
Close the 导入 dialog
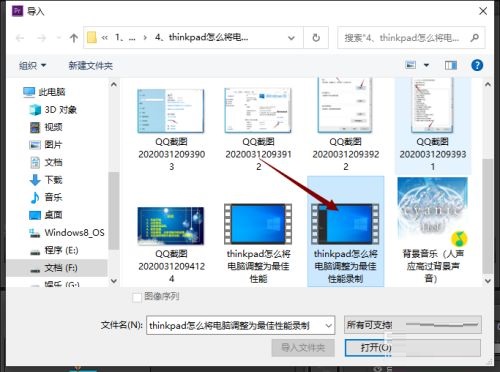(x=483, y=11)
